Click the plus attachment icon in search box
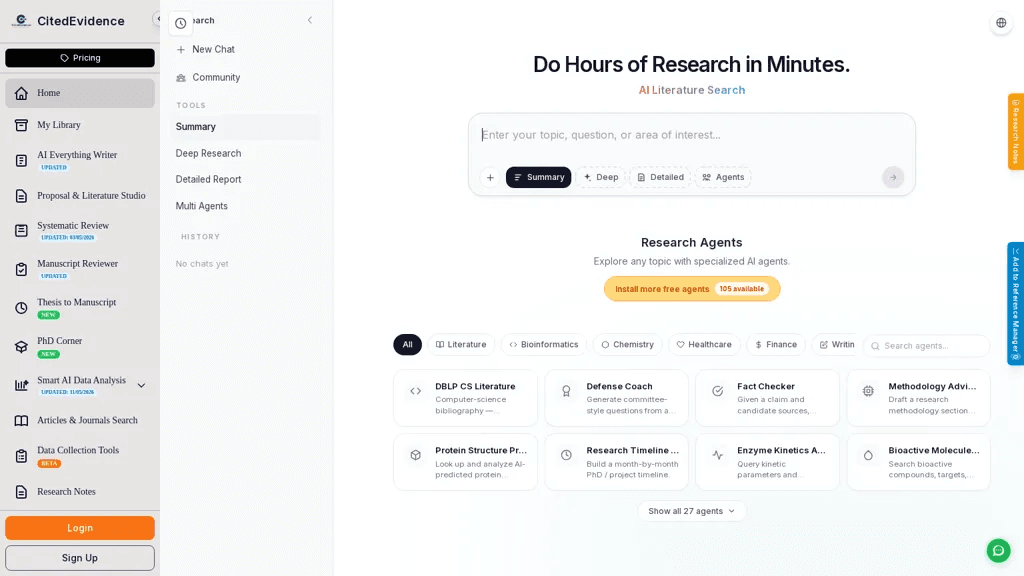The image size is (1024, 576). coord(490,177)
